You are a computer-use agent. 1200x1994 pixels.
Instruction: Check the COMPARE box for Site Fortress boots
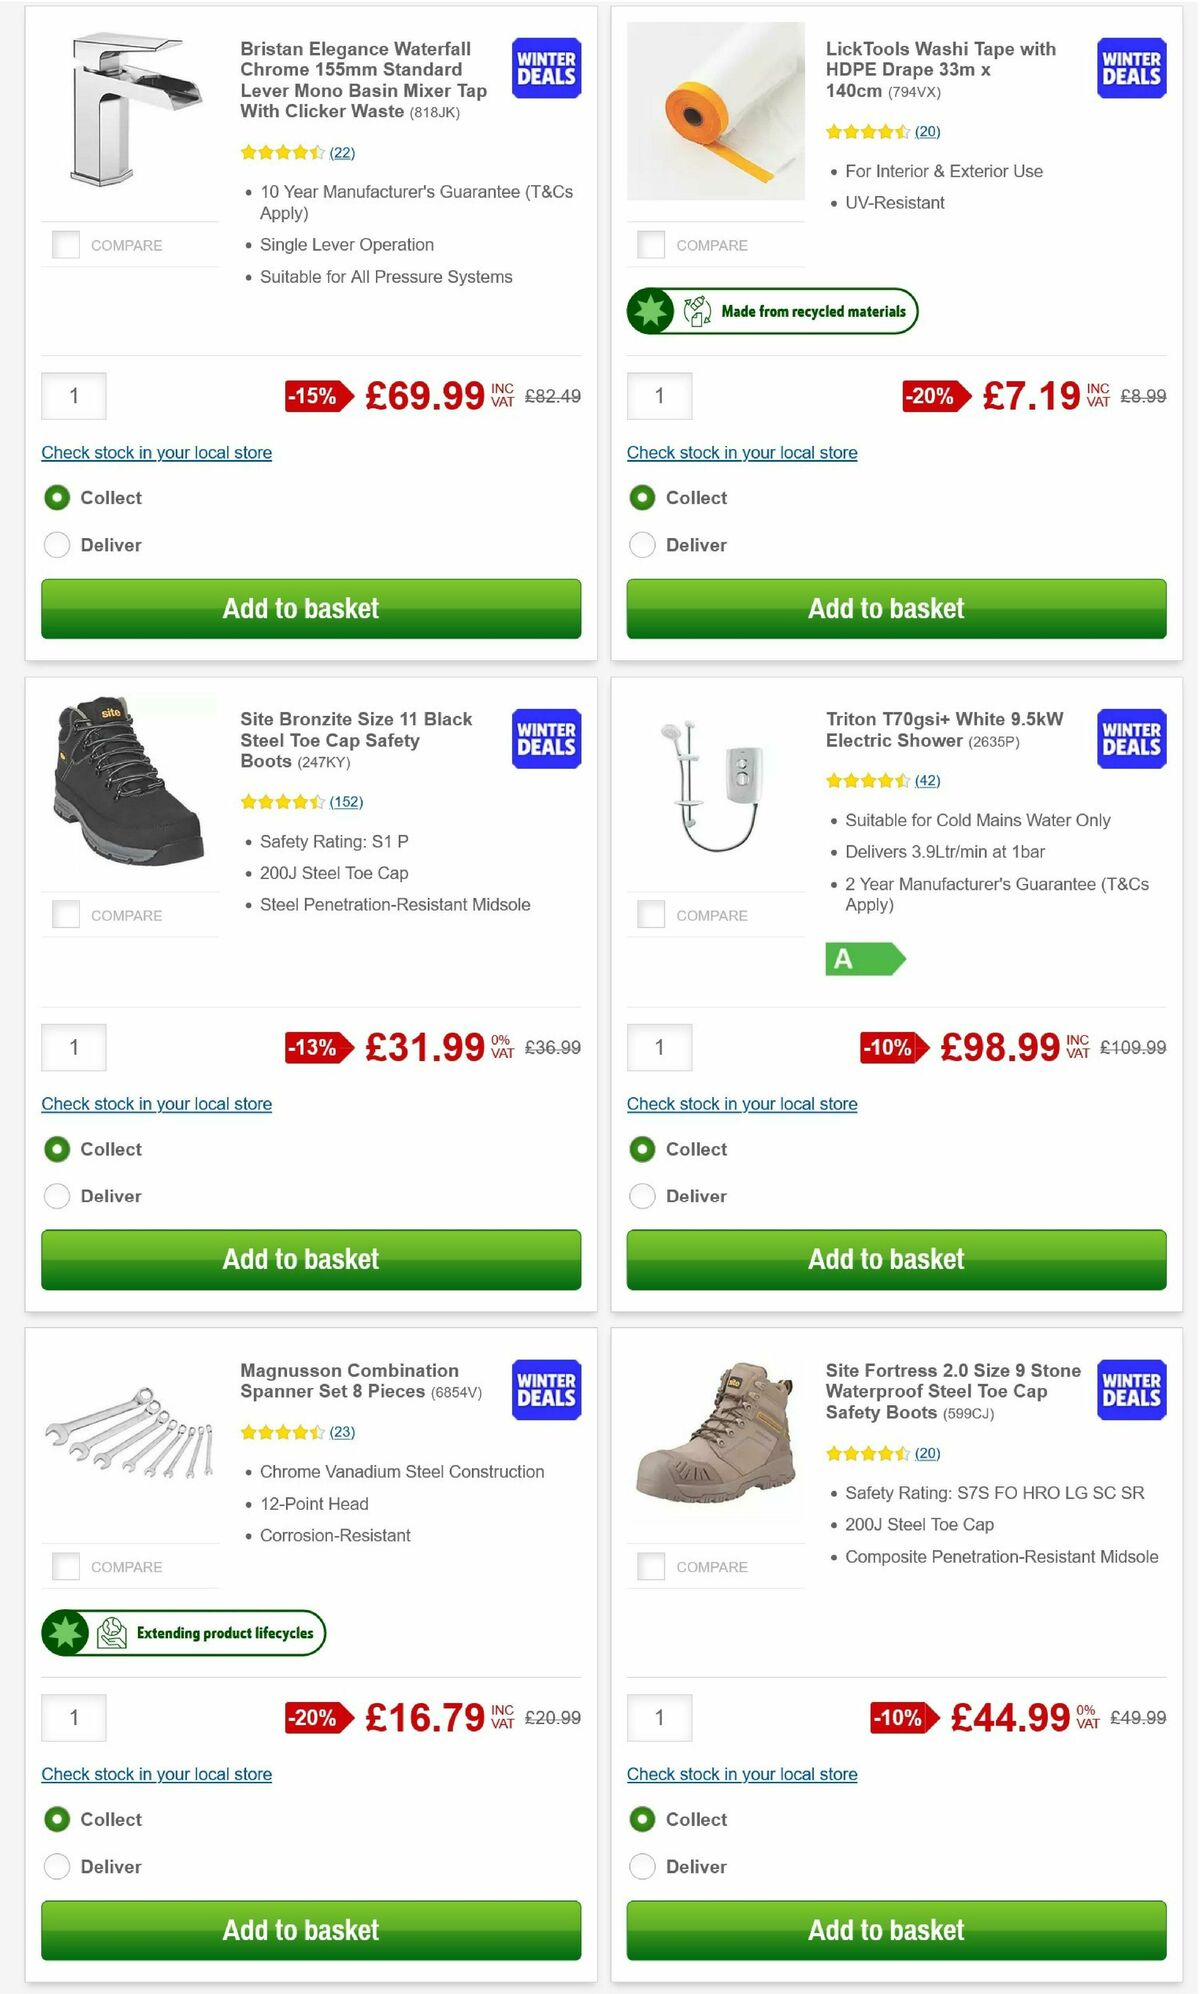[650, 1567]
